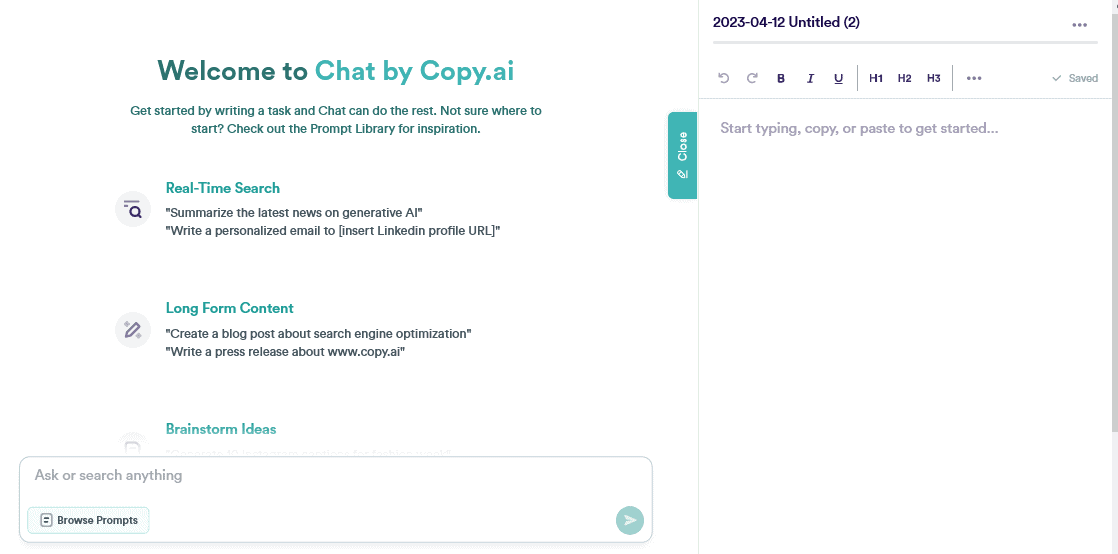1118x554 pixels.
Task: Click the editor text area placeholder
Action: point(859,128)
